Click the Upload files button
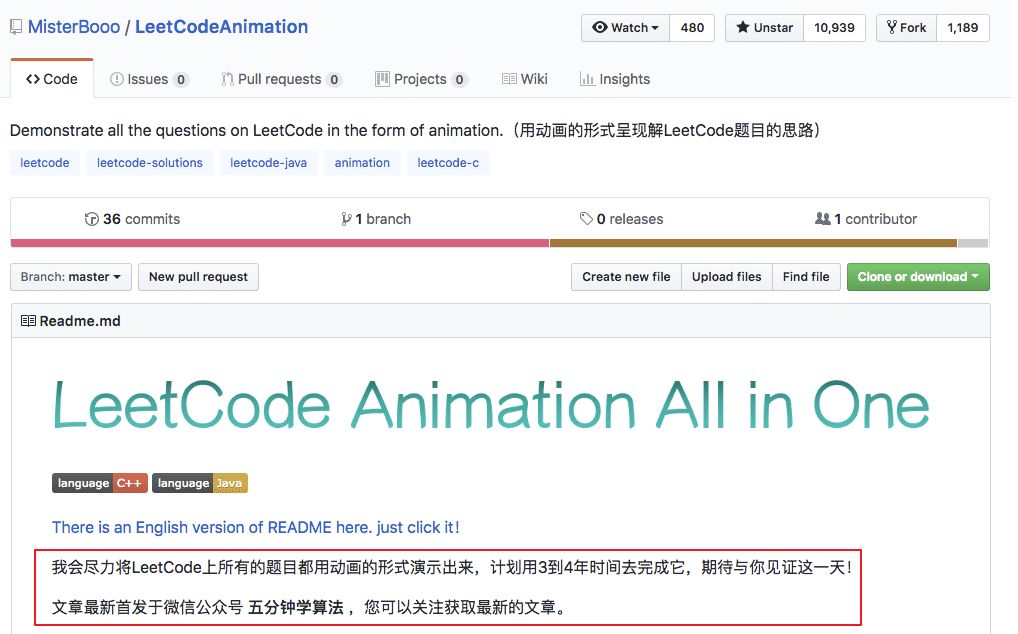This screenshot has height=634, width=1018. (726, 277)
